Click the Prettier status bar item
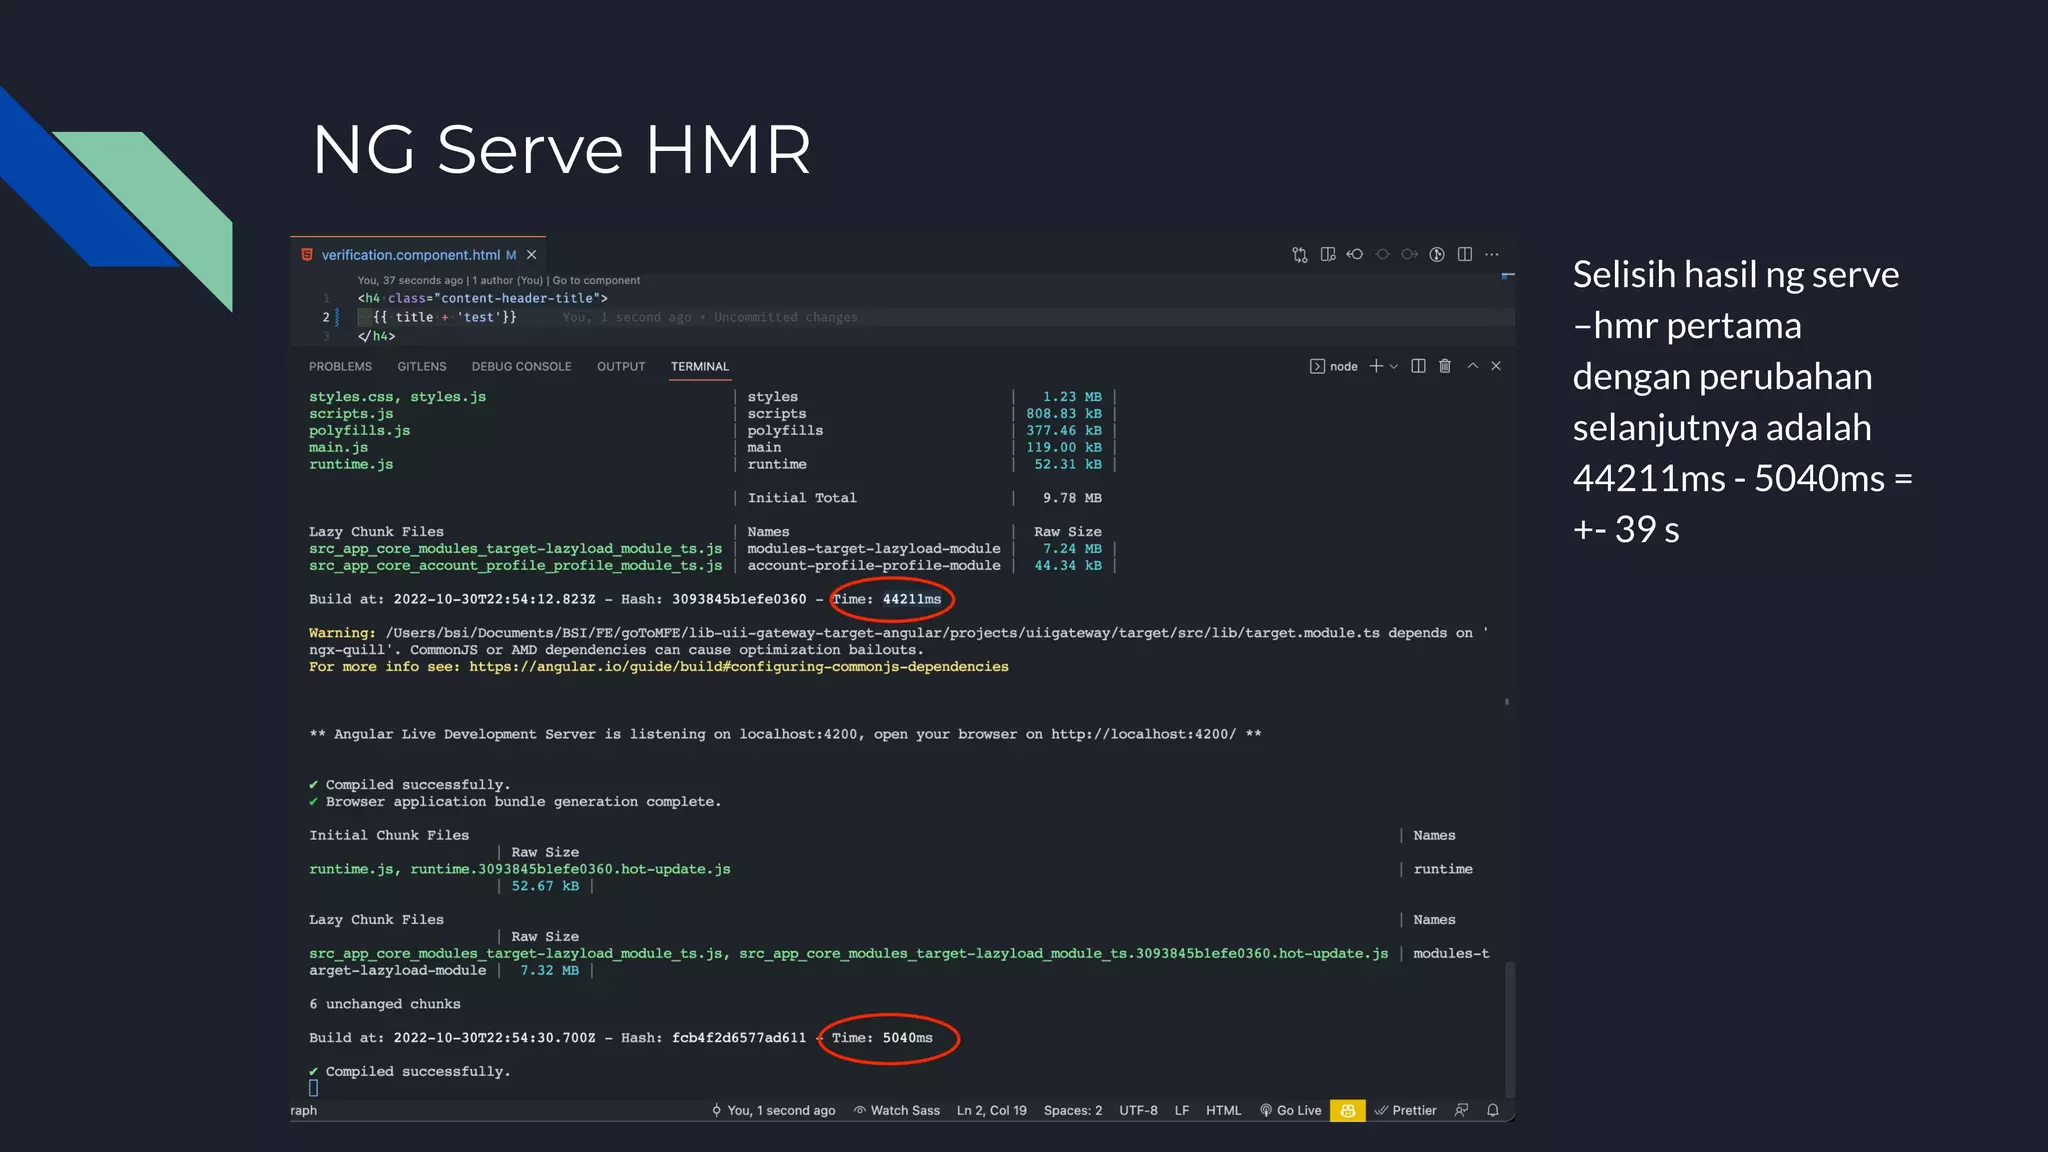 point(1405,1111)
